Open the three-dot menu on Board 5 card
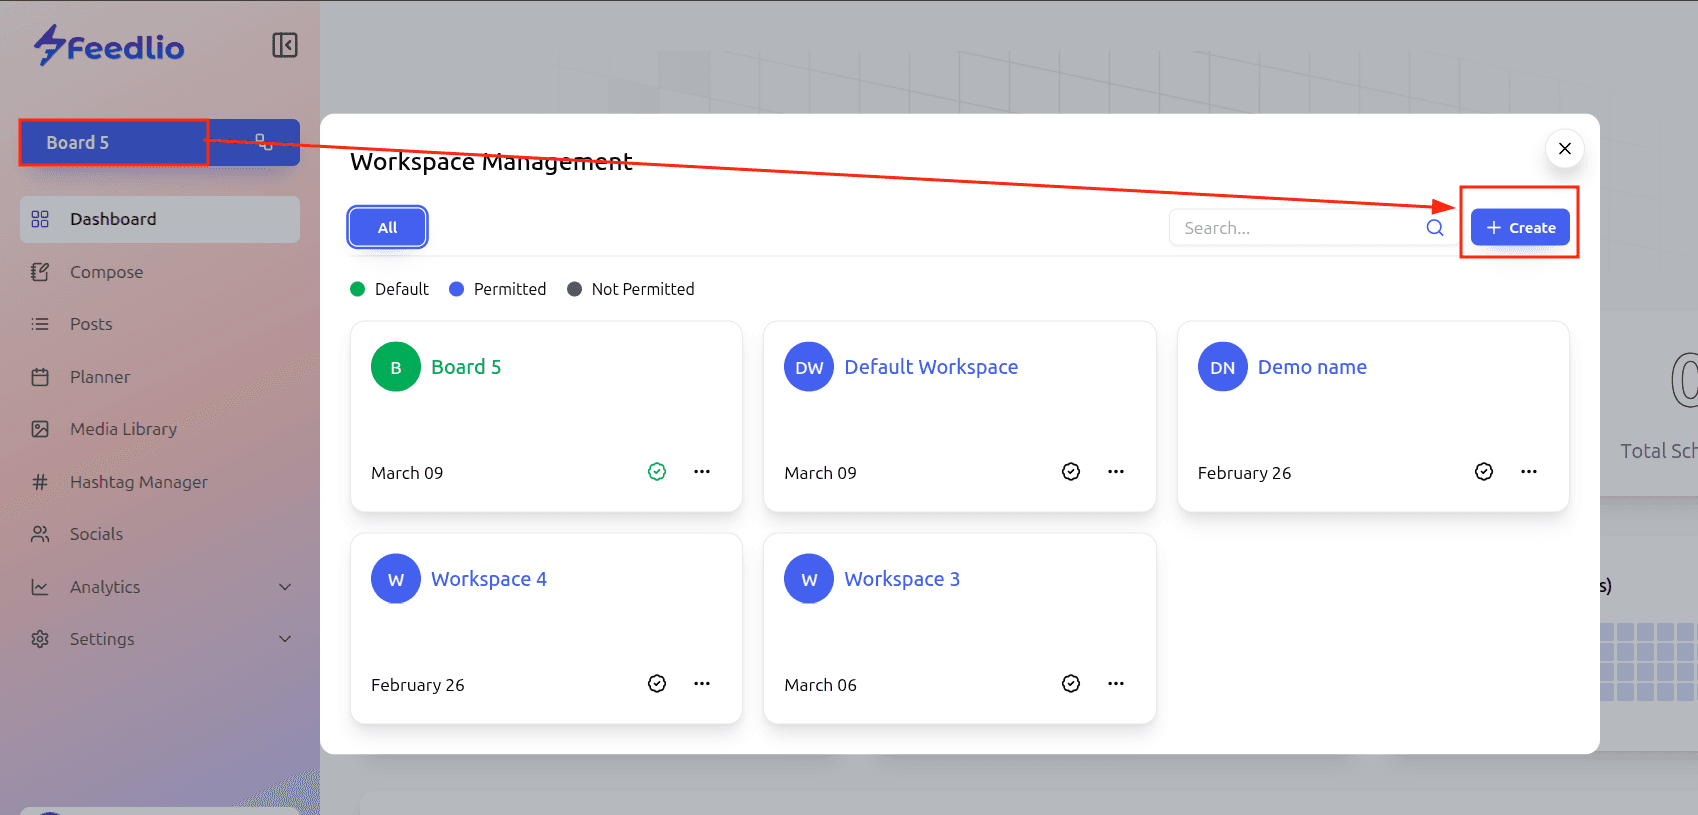 click(x=702, y=472)
